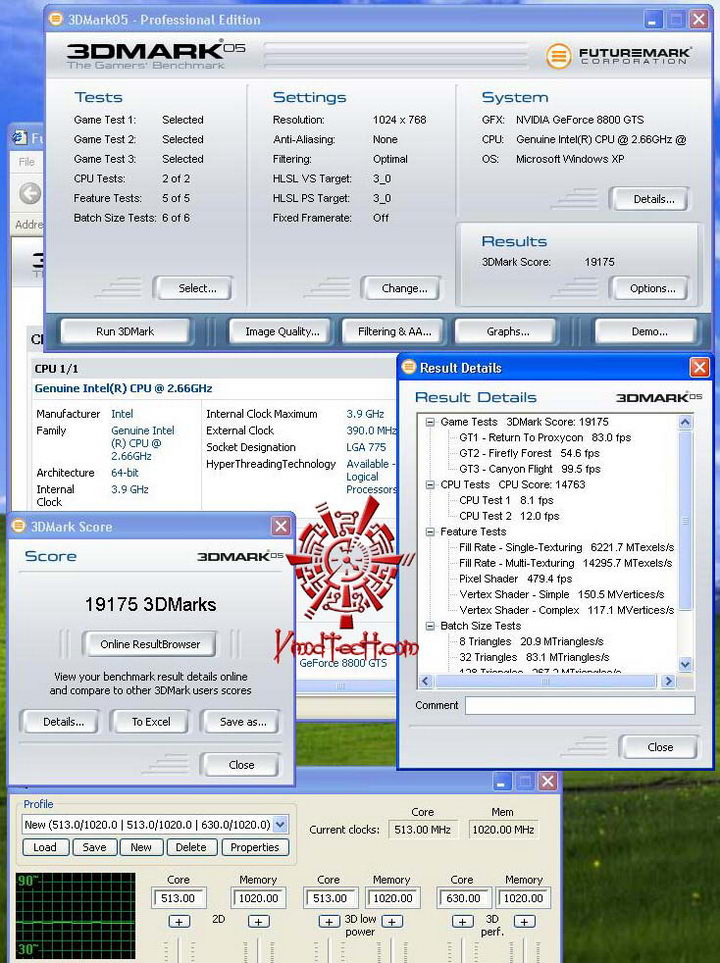
Task: Close the 3DMark Score dialog with Close button
Action: click(241, 765)
